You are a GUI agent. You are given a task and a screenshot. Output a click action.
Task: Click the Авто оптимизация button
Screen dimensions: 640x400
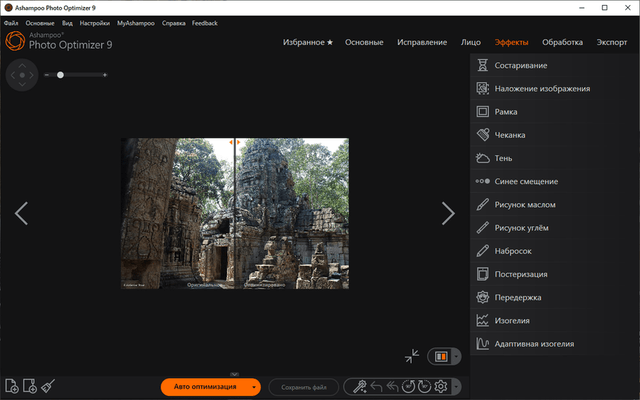[x=204, y=387]
